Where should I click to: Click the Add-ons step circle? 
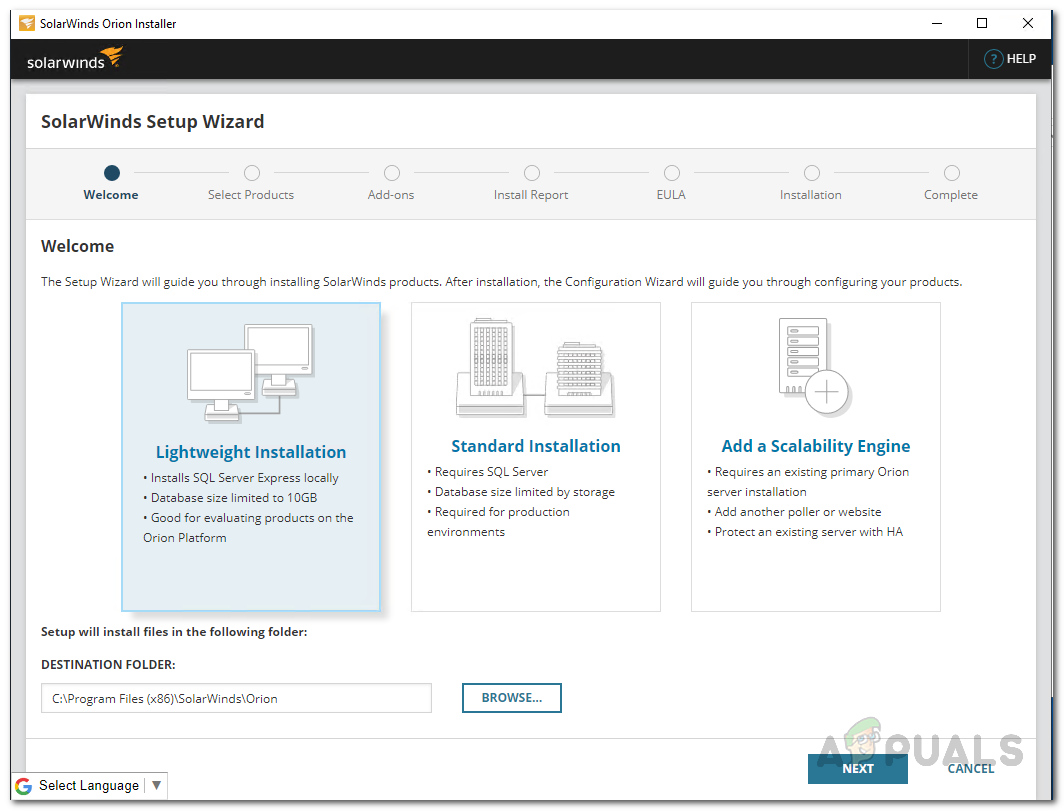[x=392, y=173]
